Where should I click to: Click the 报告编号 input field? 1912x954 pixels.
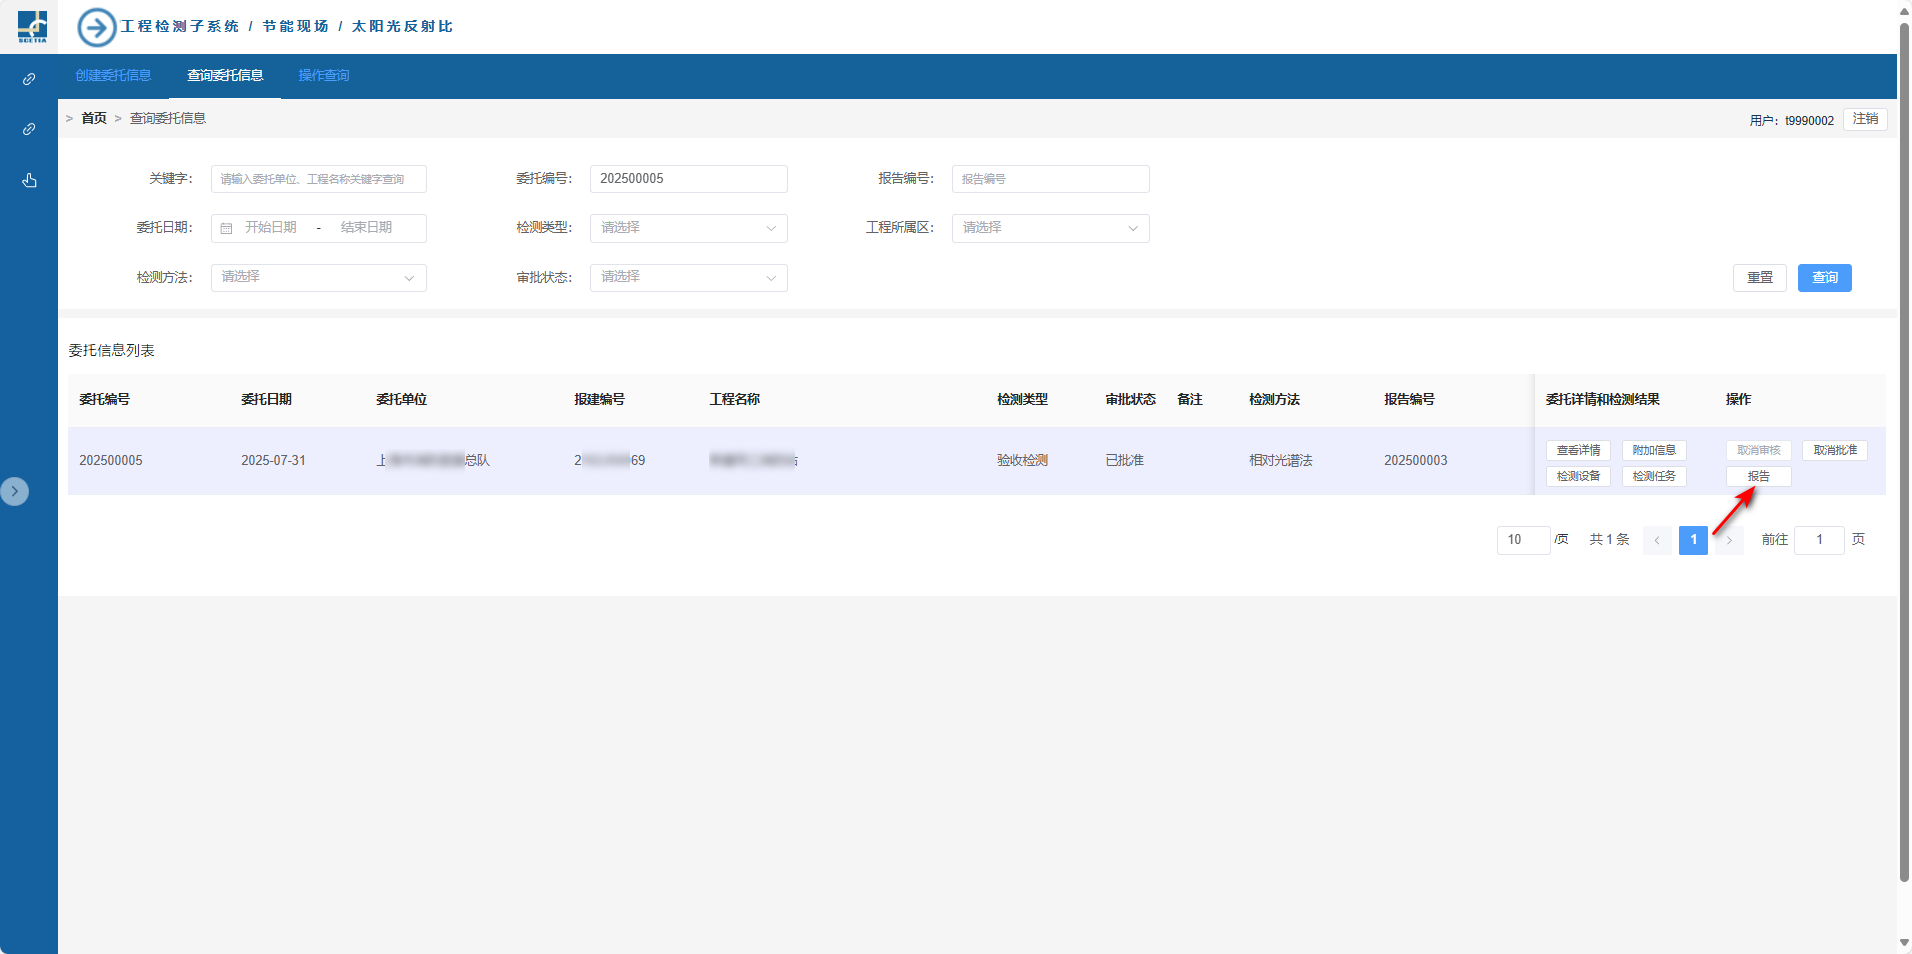[1050, 179]
